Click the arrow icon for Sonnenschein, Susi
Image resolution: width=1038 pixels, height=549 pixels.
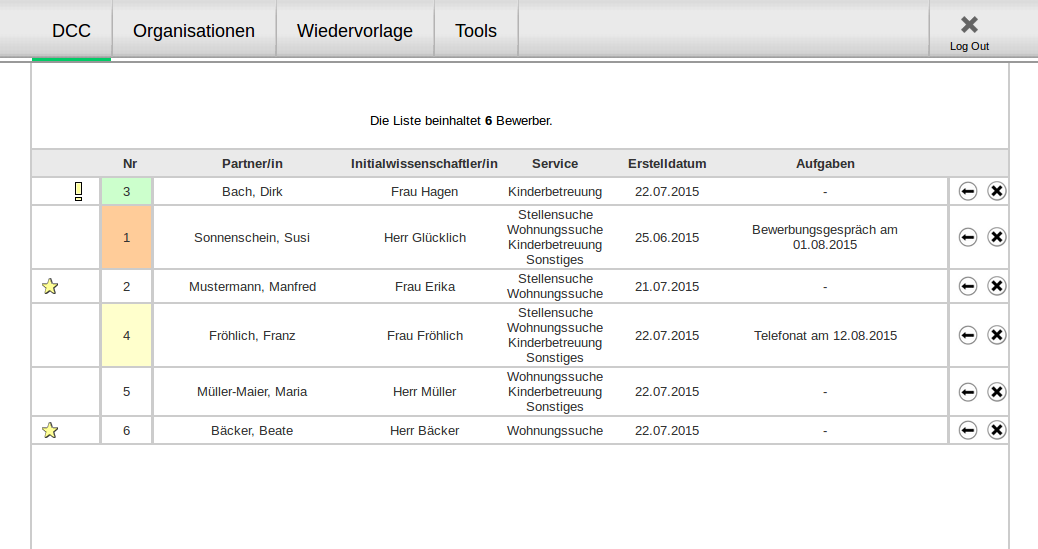coord(967,237)
